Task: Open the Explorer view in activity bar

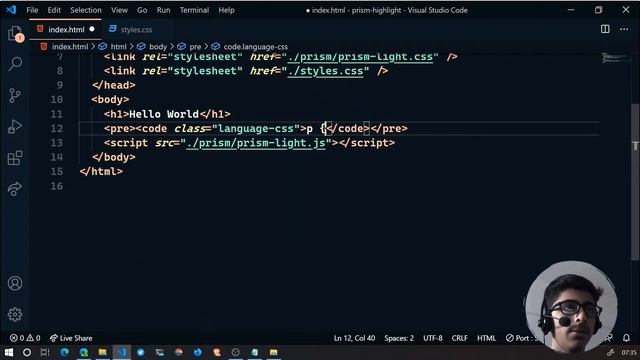Action: (x=16, y=33)
